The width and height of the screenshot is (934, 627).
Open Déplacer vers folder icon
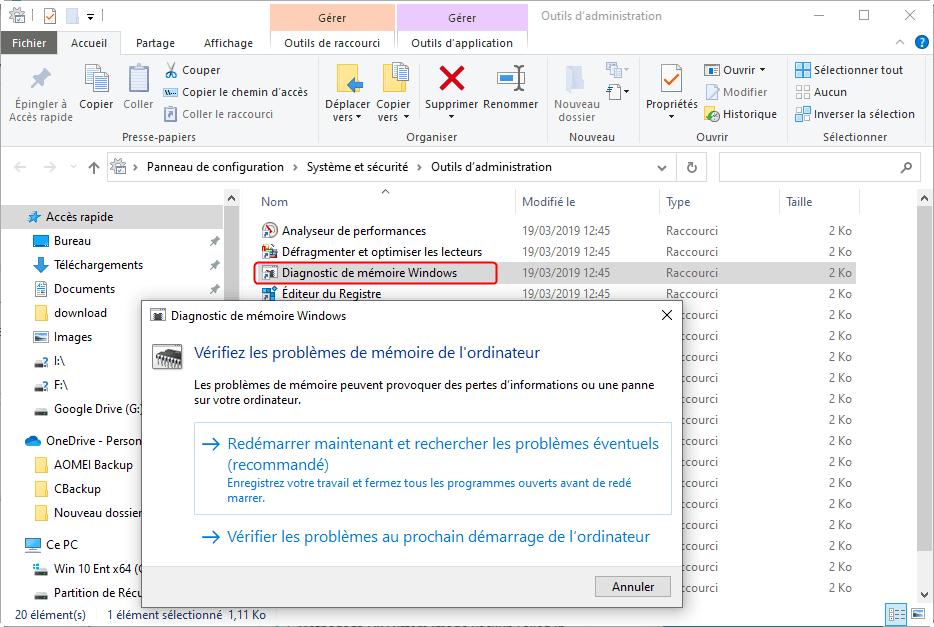(348, 79)
